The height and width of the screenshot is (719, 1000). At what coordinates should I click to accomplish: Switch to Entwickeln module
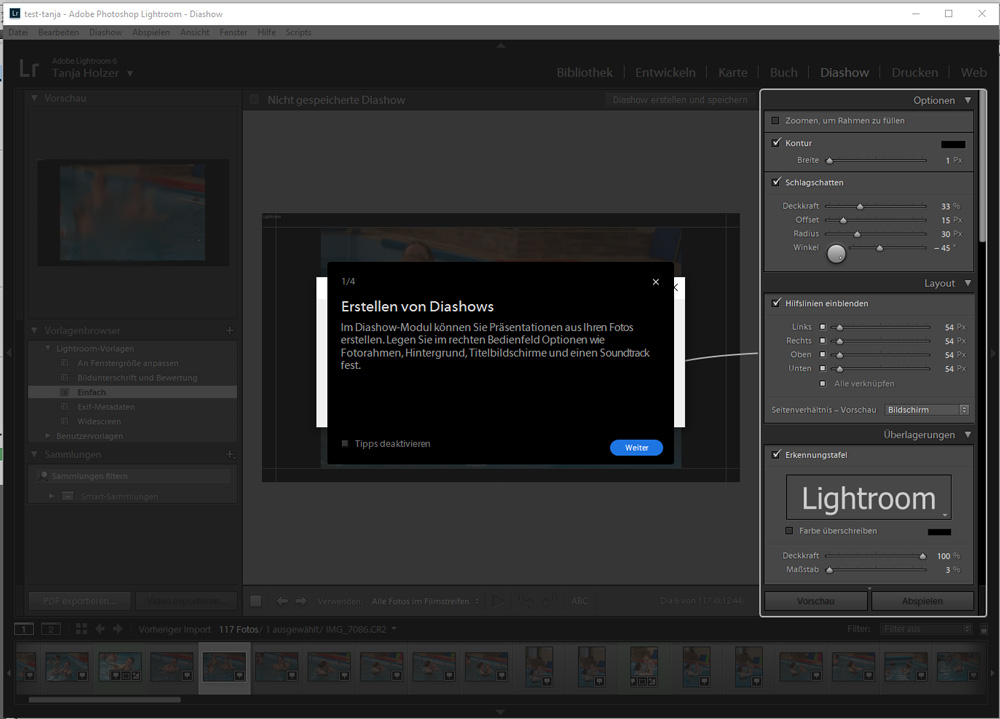tap(665, 73)
